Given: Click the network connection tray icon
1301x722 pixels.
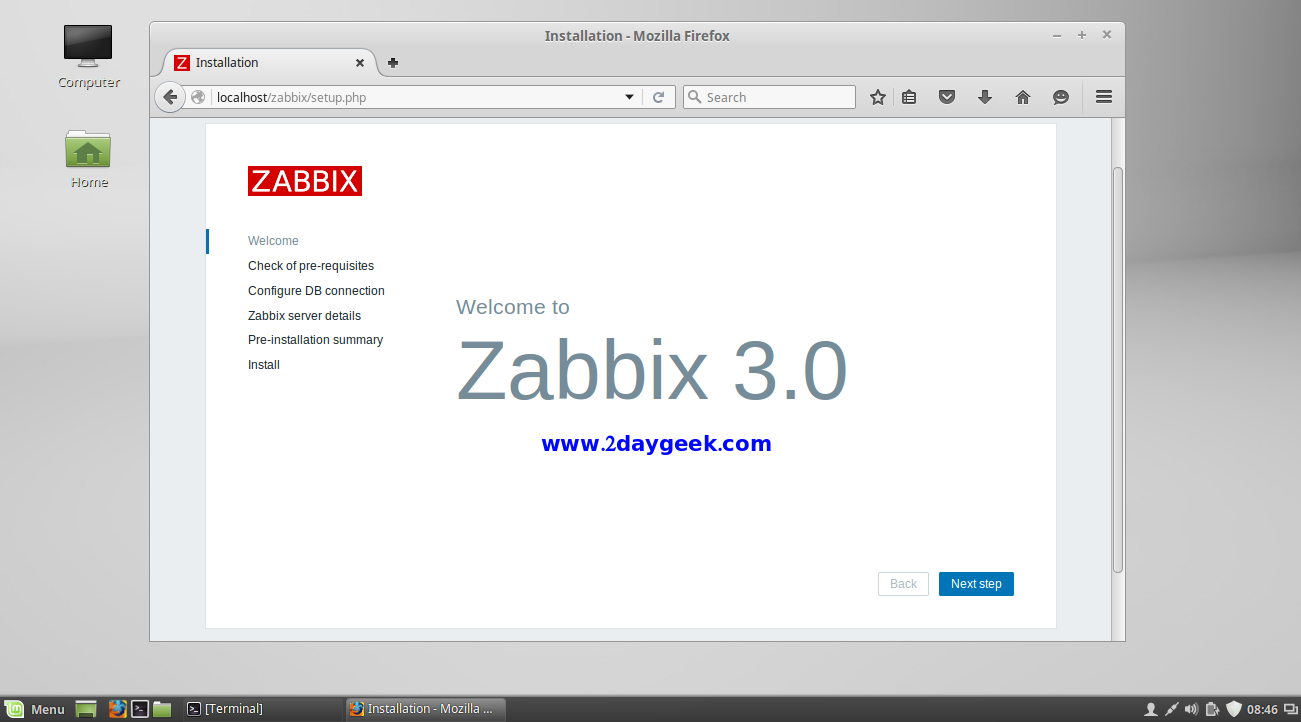Looking at the screenshot, I should 1172,709.
